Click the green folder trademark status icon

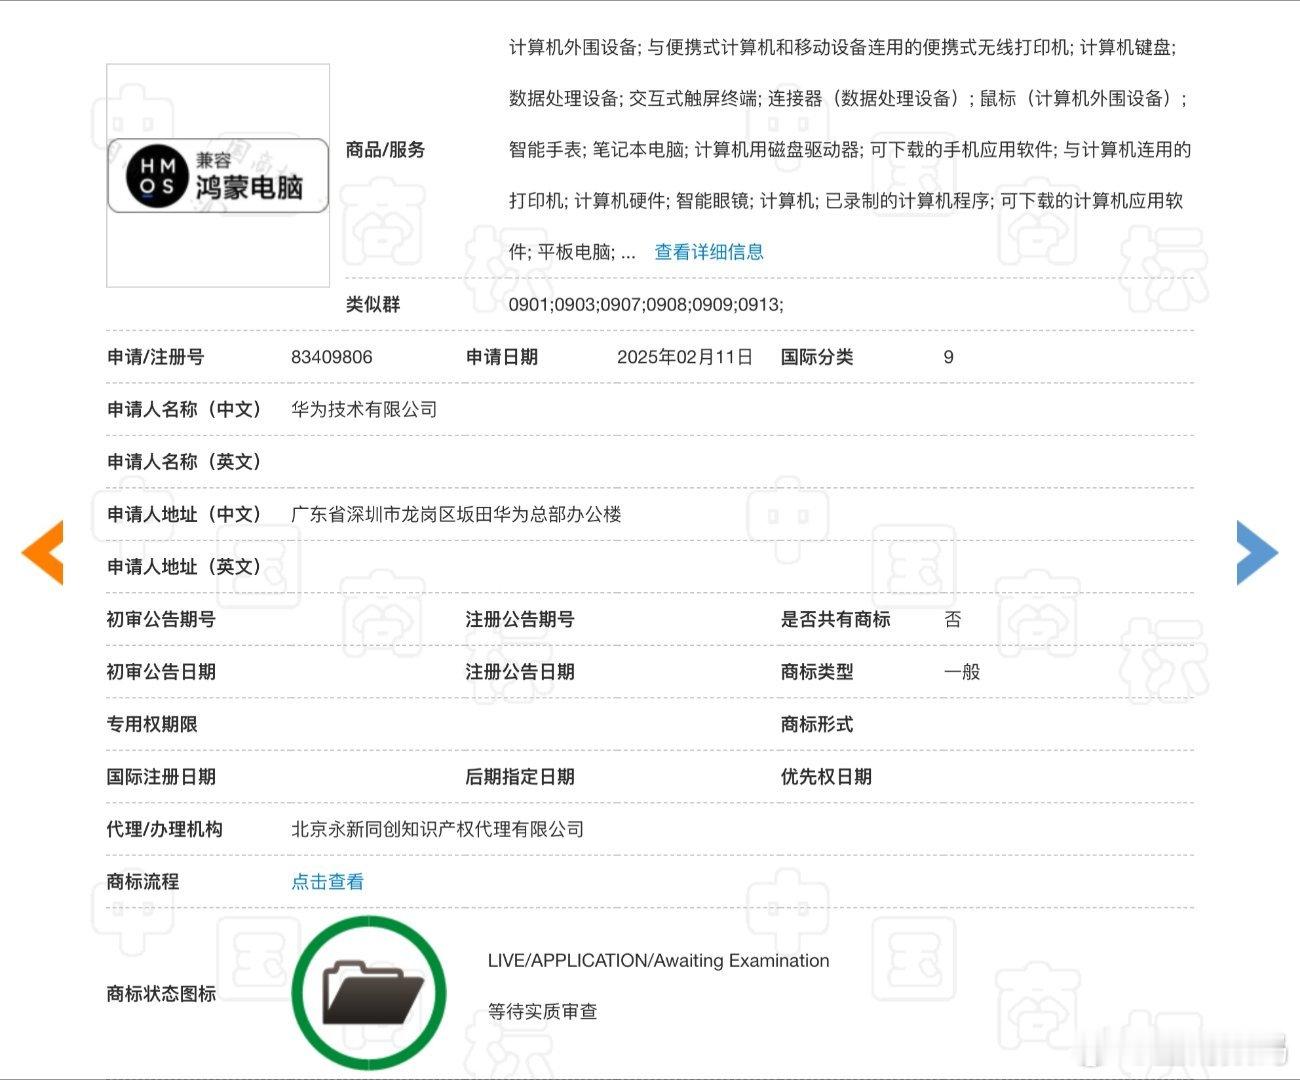coord(369,992)
